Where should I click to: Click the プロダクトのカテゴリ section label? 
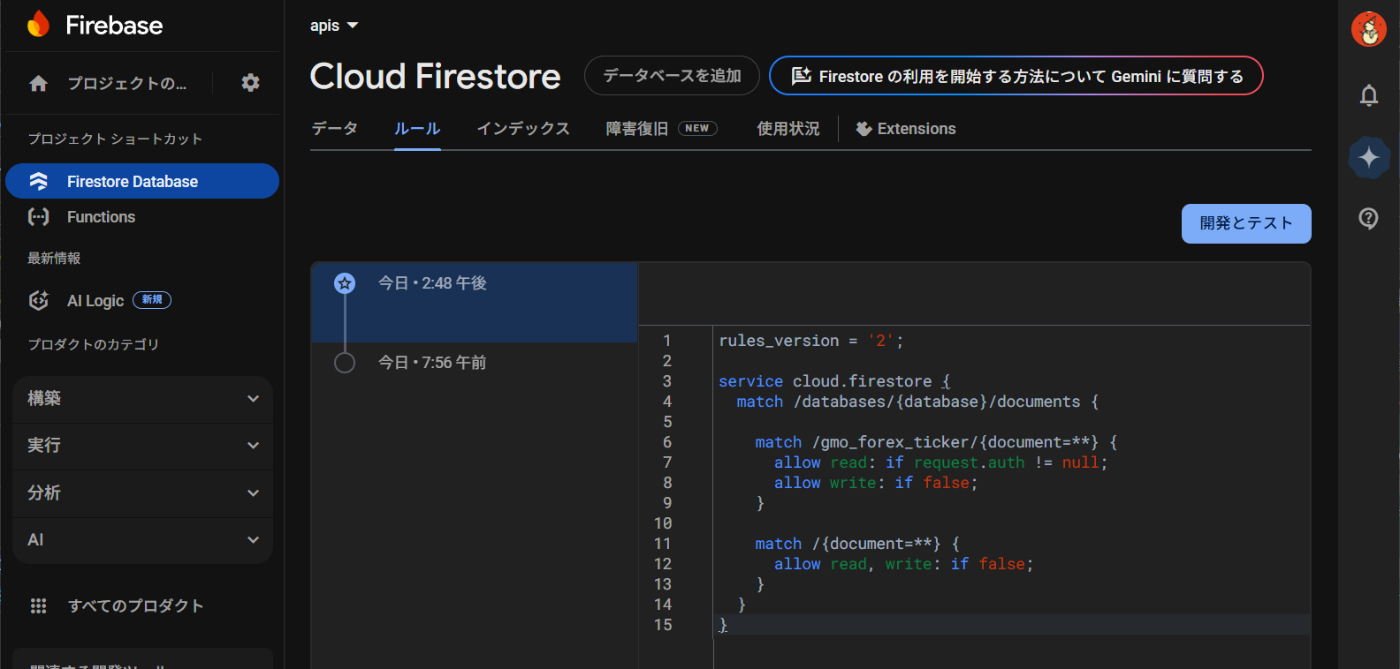pyautogui.click(x=93, y=345)
